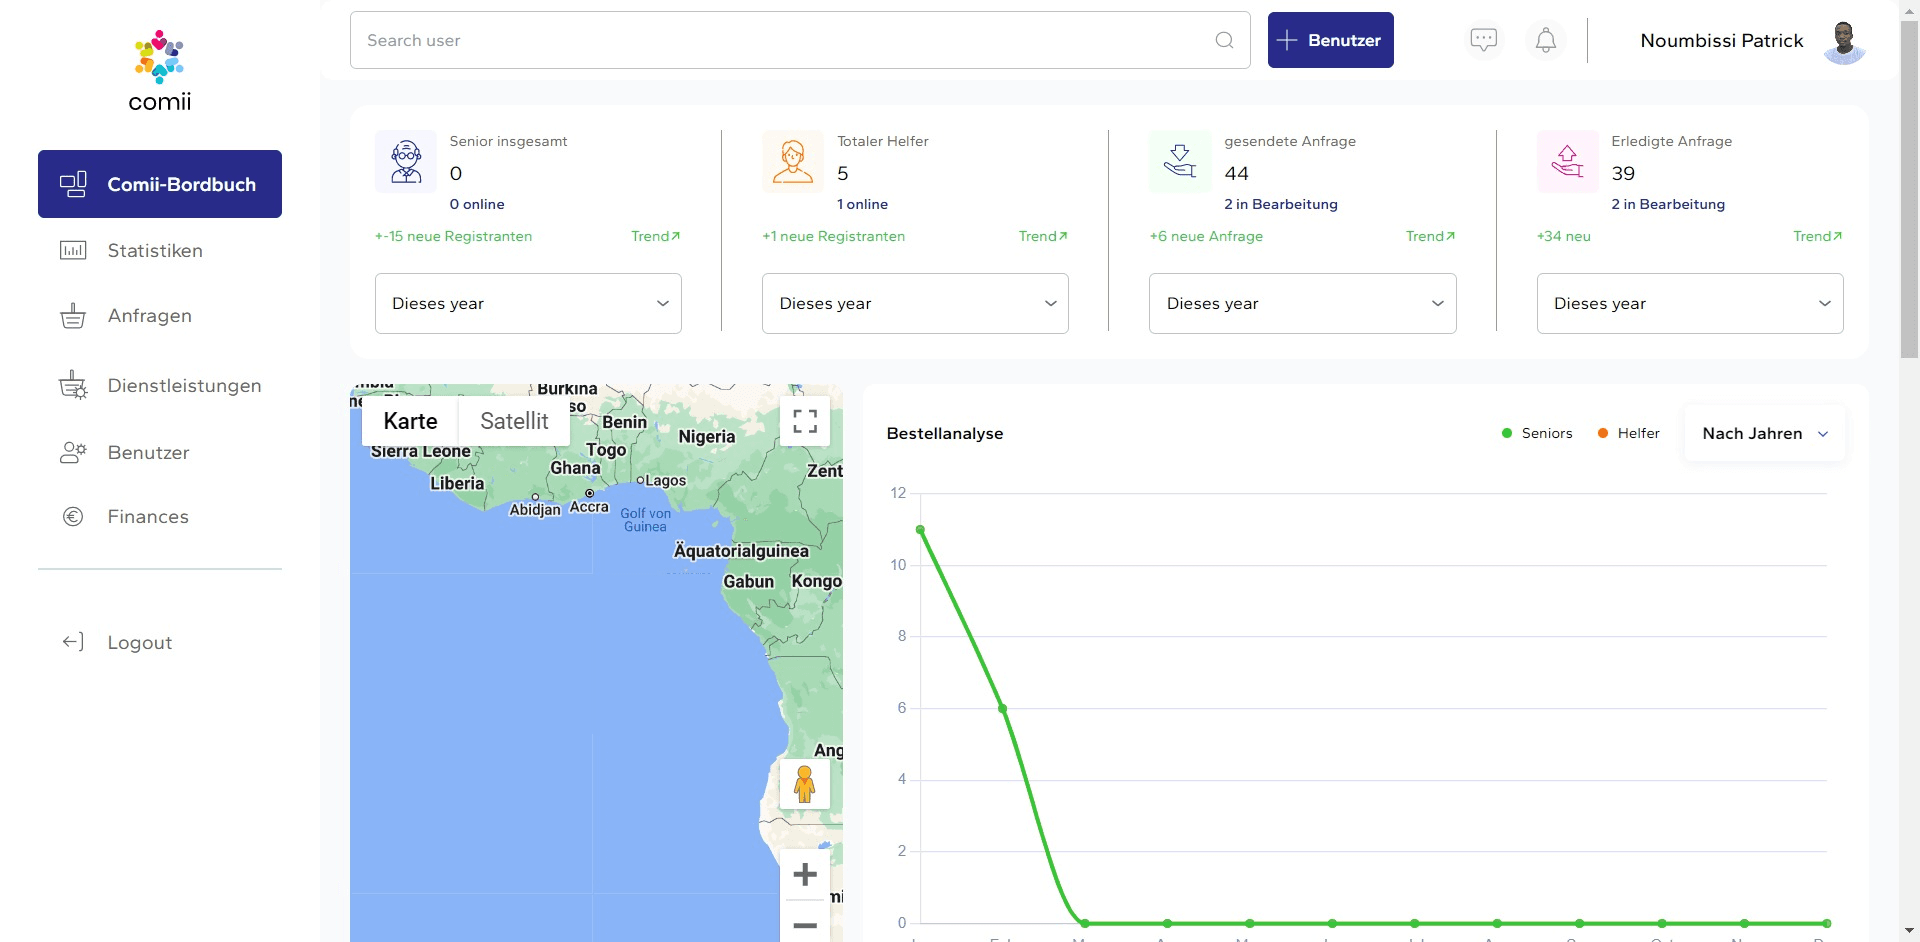Click the user profile avatar
The image size is (1920, 942).
(x=1844, y=41)
